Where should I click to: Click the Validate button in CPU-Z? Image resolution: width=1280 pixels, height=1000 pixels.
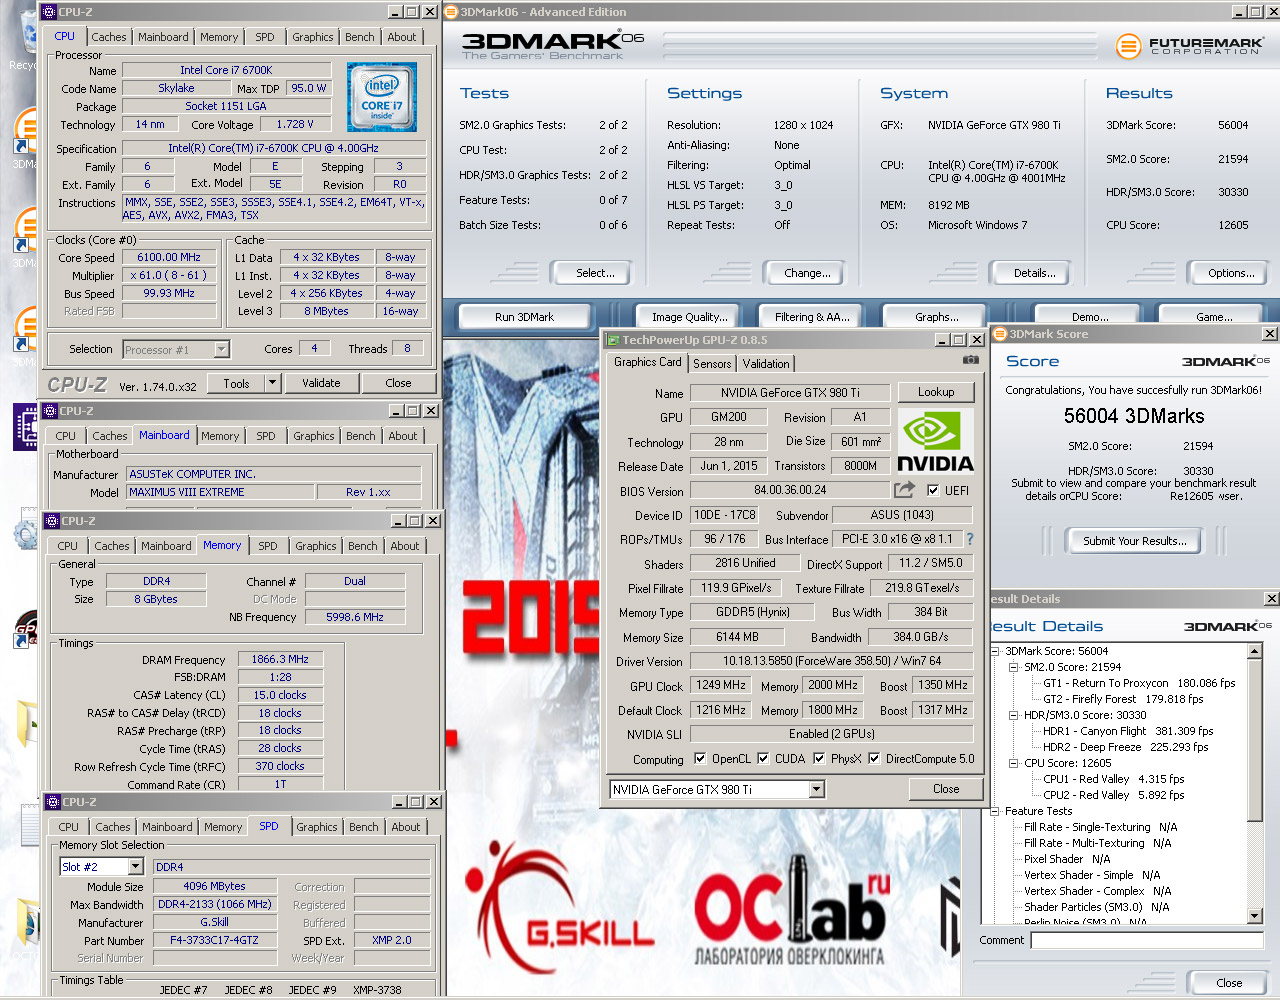321,383
